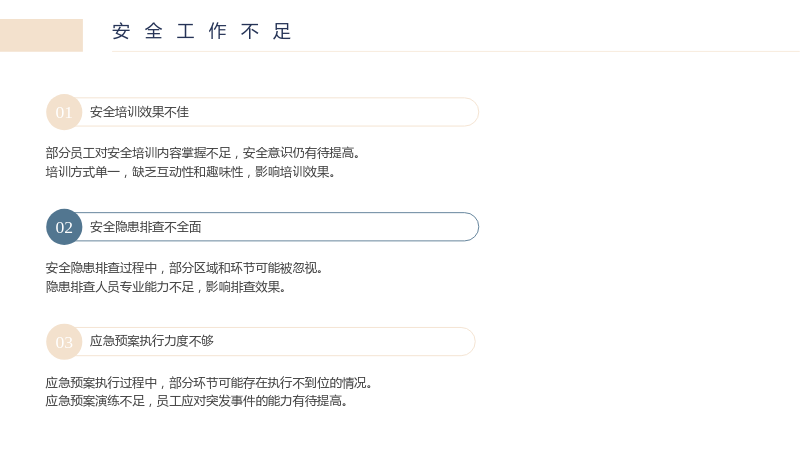800x450 pixels.
Task: Click the phrase 安全意识仍有待提高
Action: point(301,153)
